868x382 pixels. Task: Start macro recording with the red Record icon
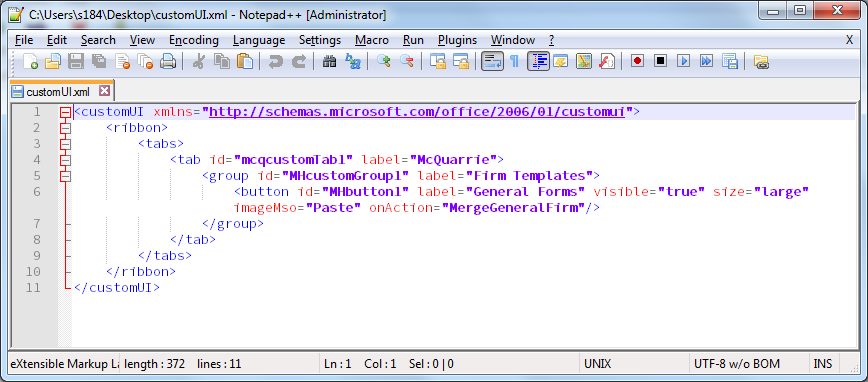click(x=637, y=61)
